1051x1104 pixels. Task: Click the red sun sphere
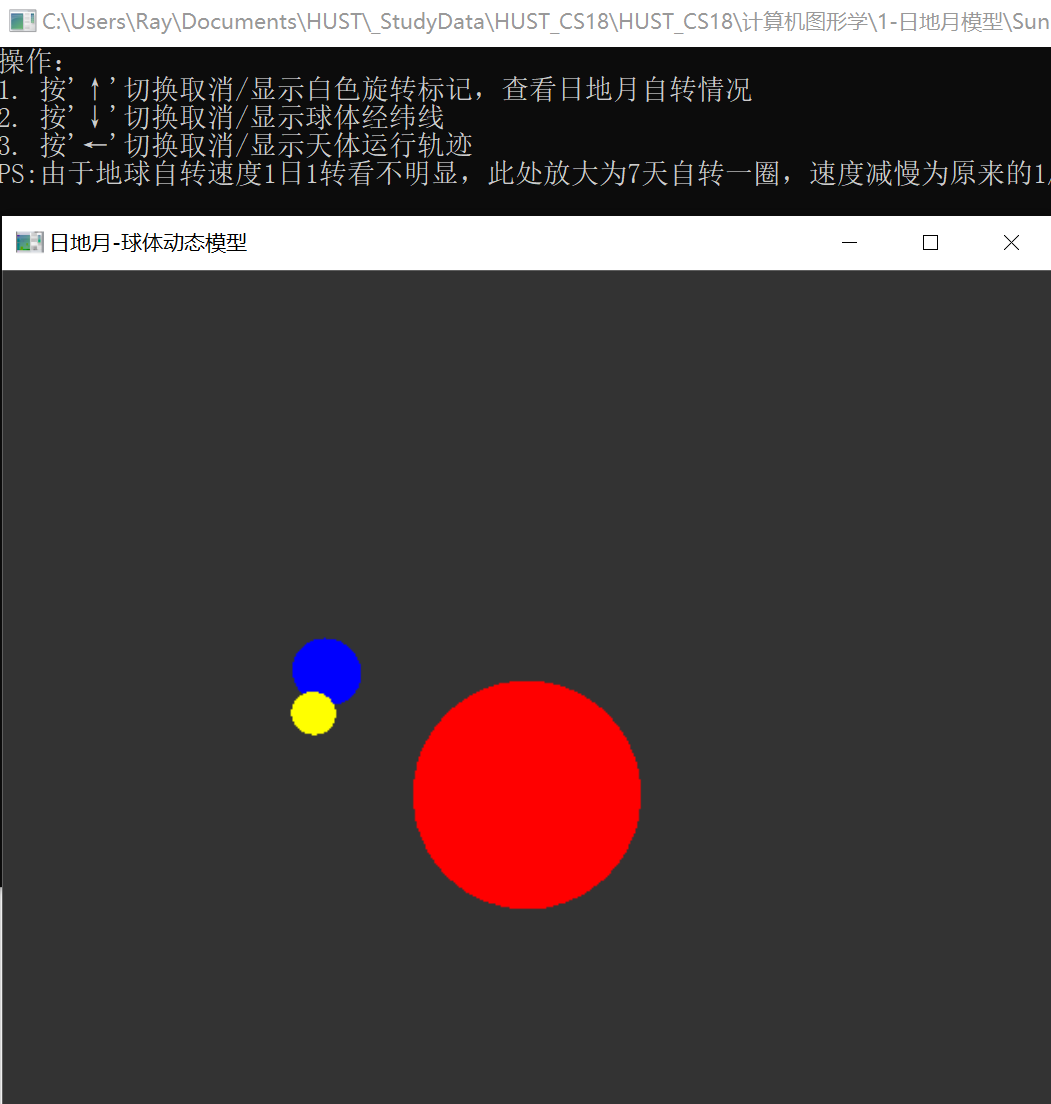pyautogui.click(x=527, y=795)
